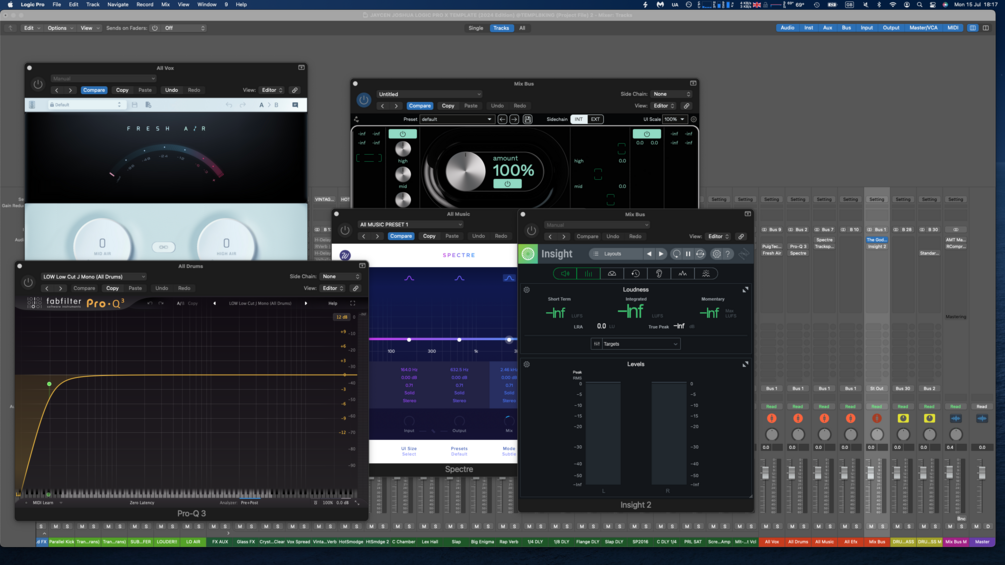Toggle amount power button below 100%
This screenshot has height=565, width=1005.
[507, 184]
